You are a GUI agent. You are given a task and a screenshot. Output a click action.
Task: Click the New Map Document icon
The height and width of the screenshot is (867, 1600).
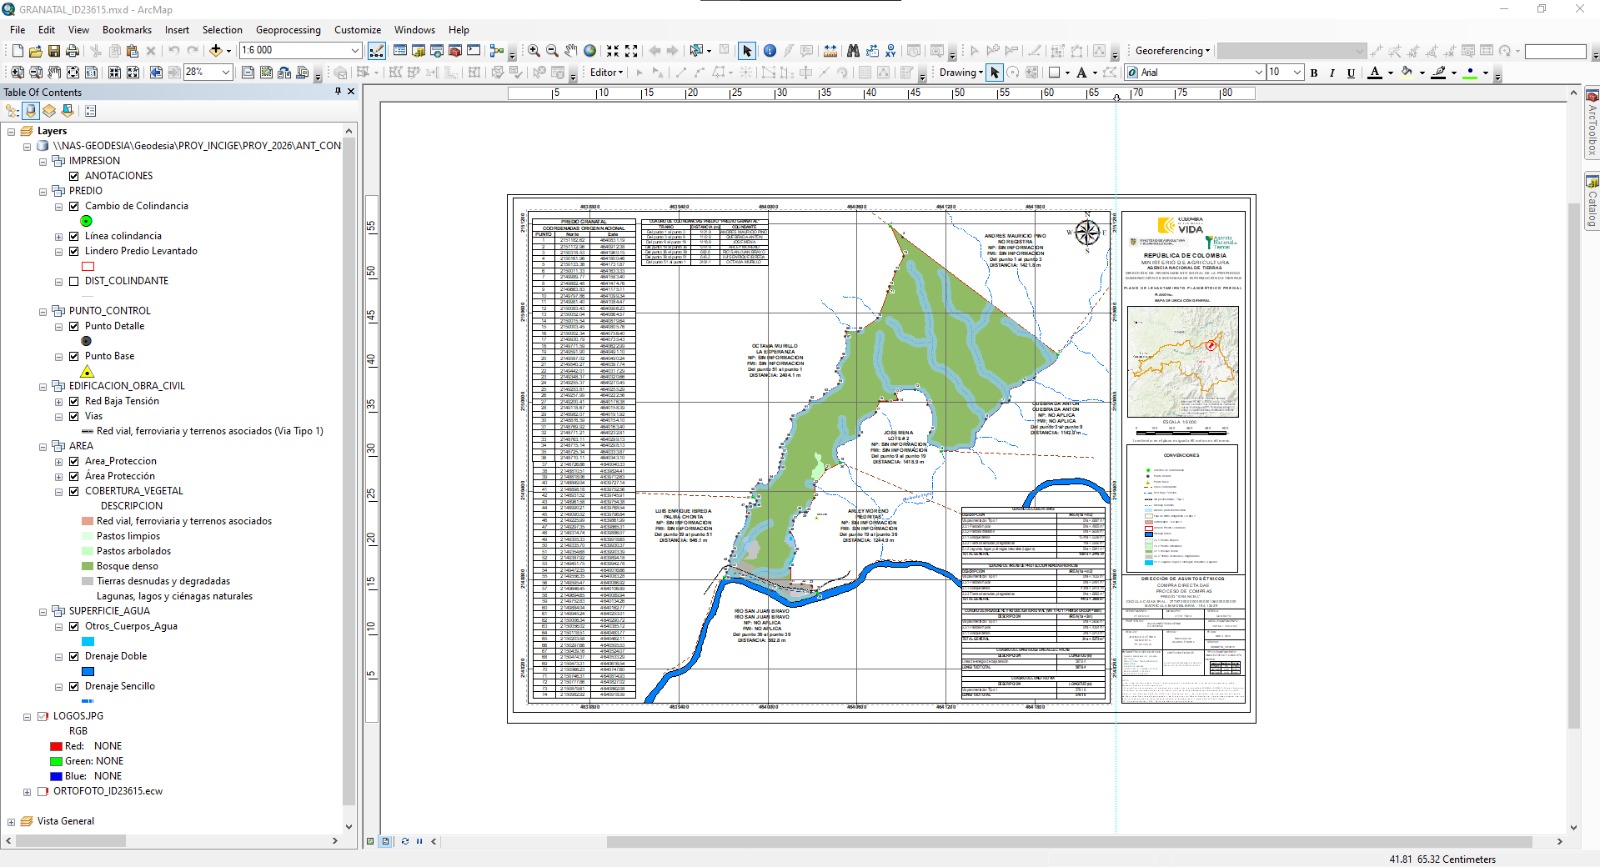[17, 50]
